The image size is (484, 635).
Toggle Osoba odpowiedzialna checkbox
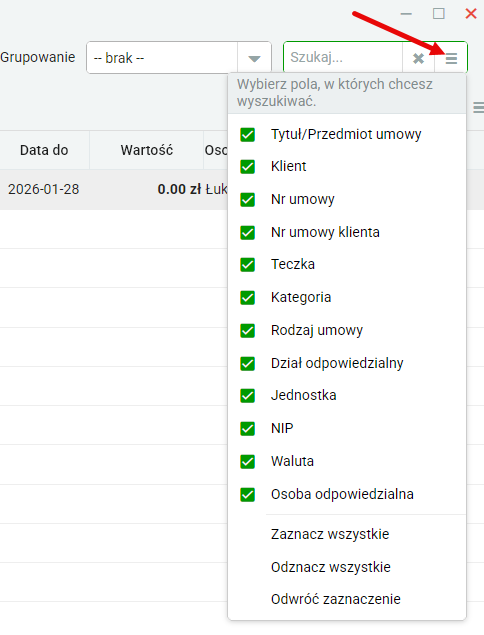coord(247,494)
